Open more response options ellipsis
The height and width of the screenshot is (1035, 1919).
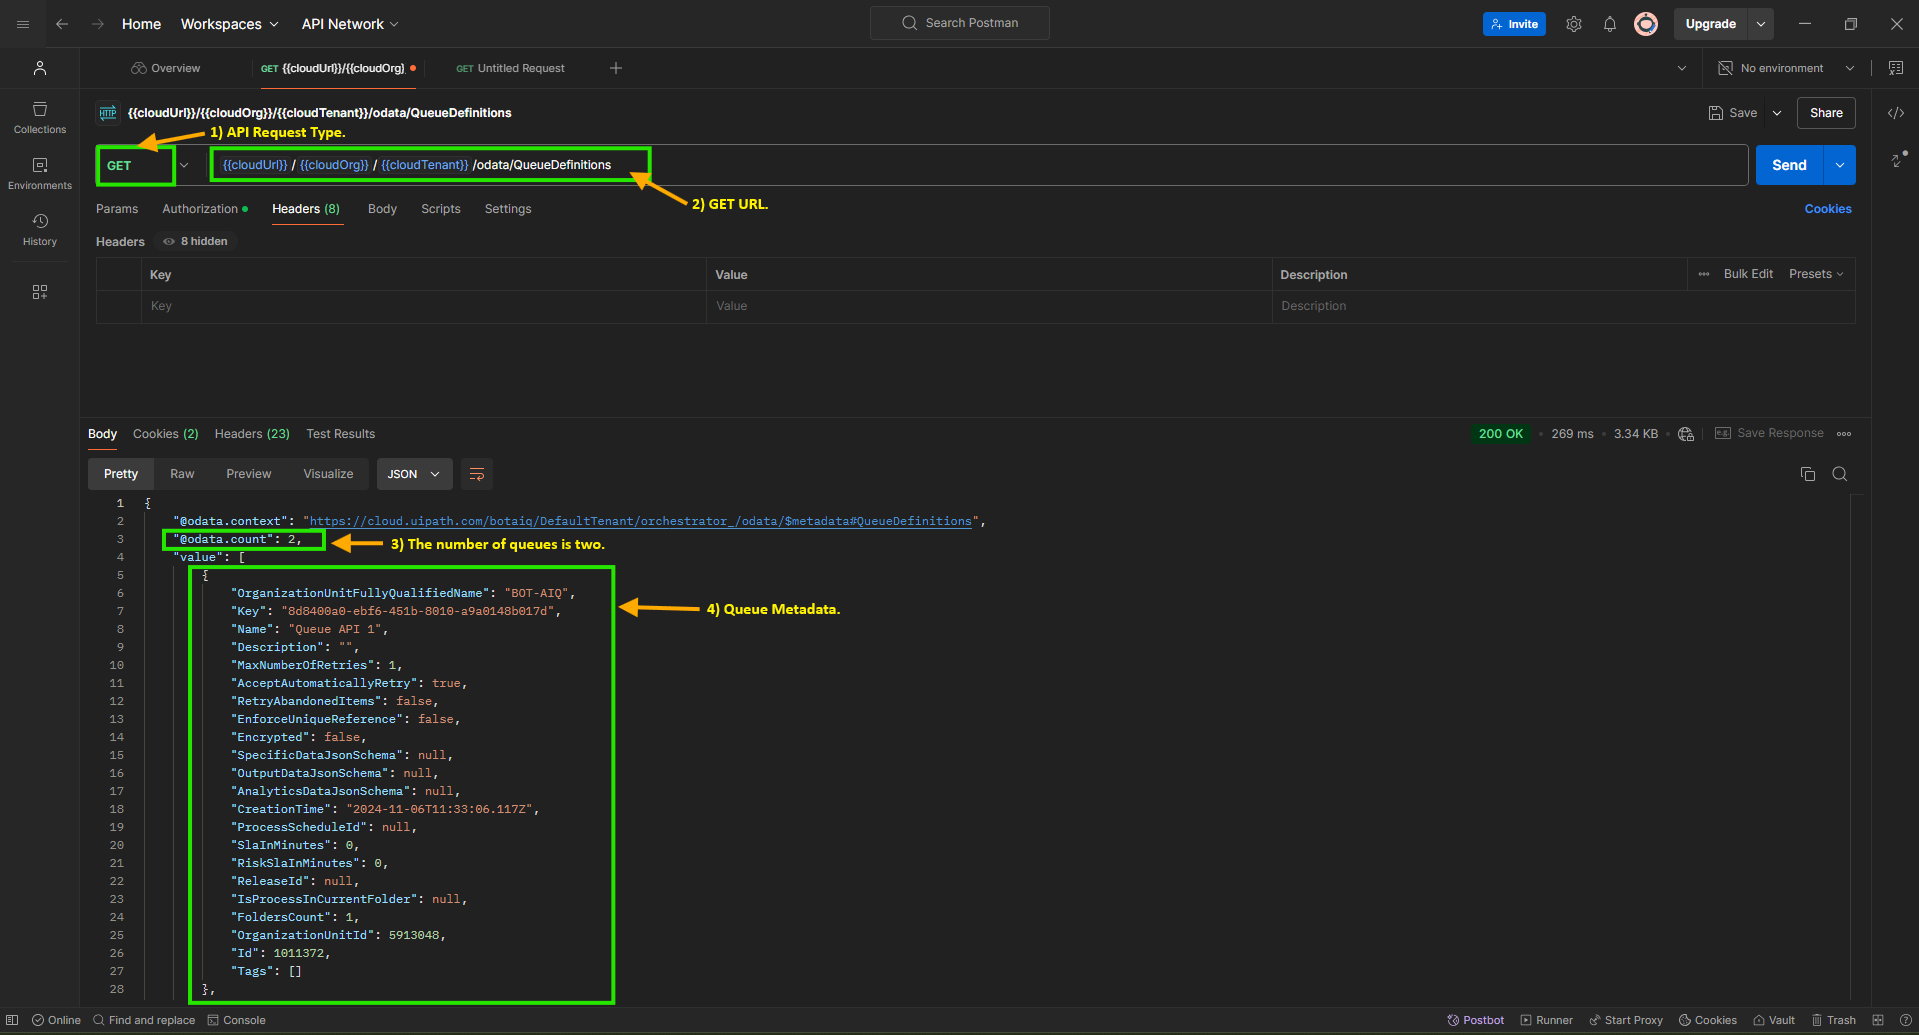point(1844,434)
